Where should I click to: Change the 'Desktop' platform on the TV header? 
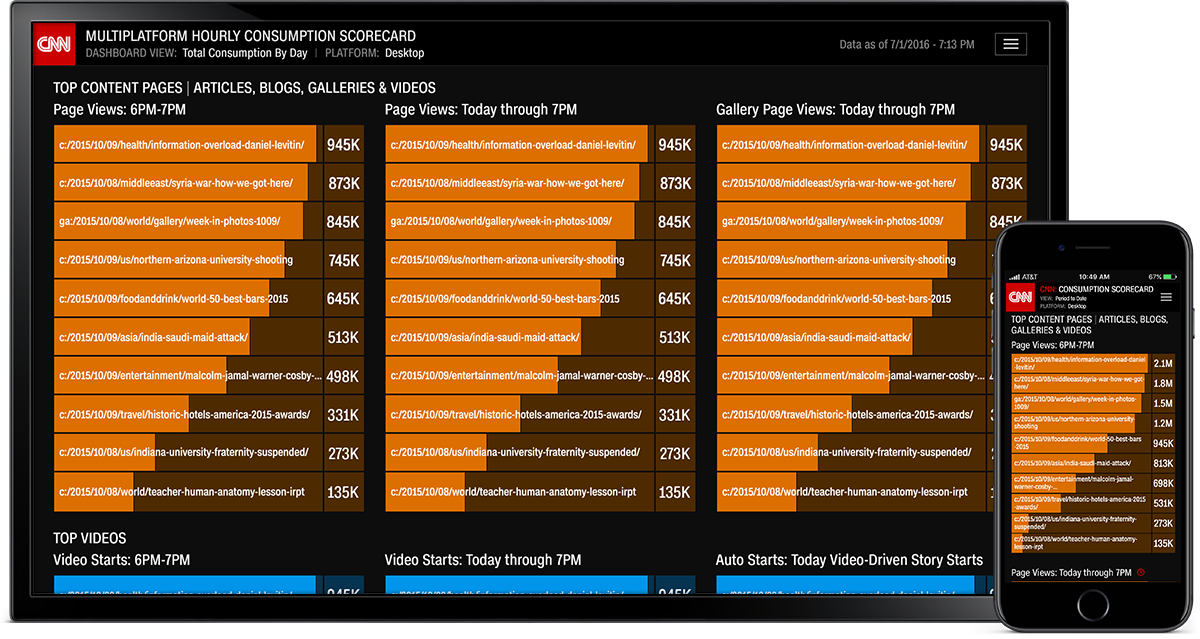(x=405, y=53)
